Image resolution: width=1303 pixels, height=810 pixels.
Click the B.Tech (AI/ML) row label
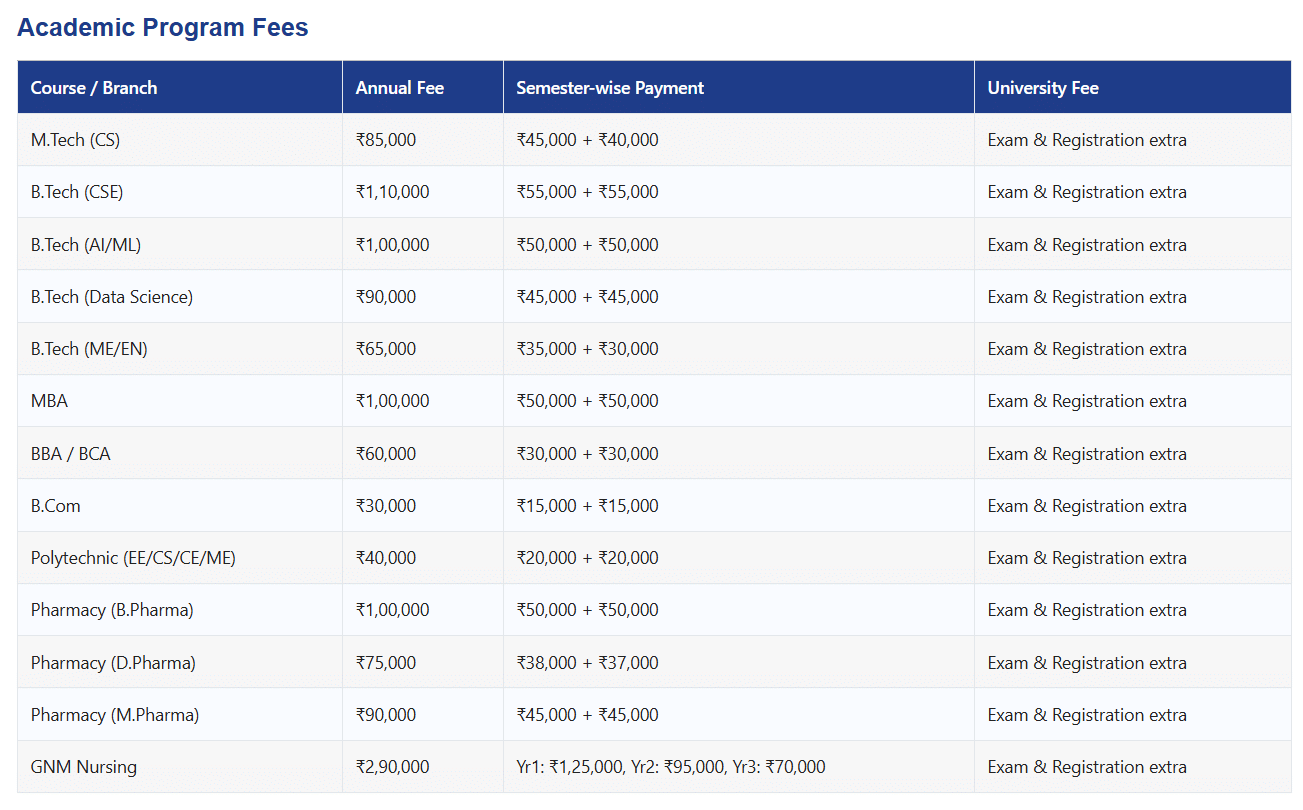coord(79,245)
